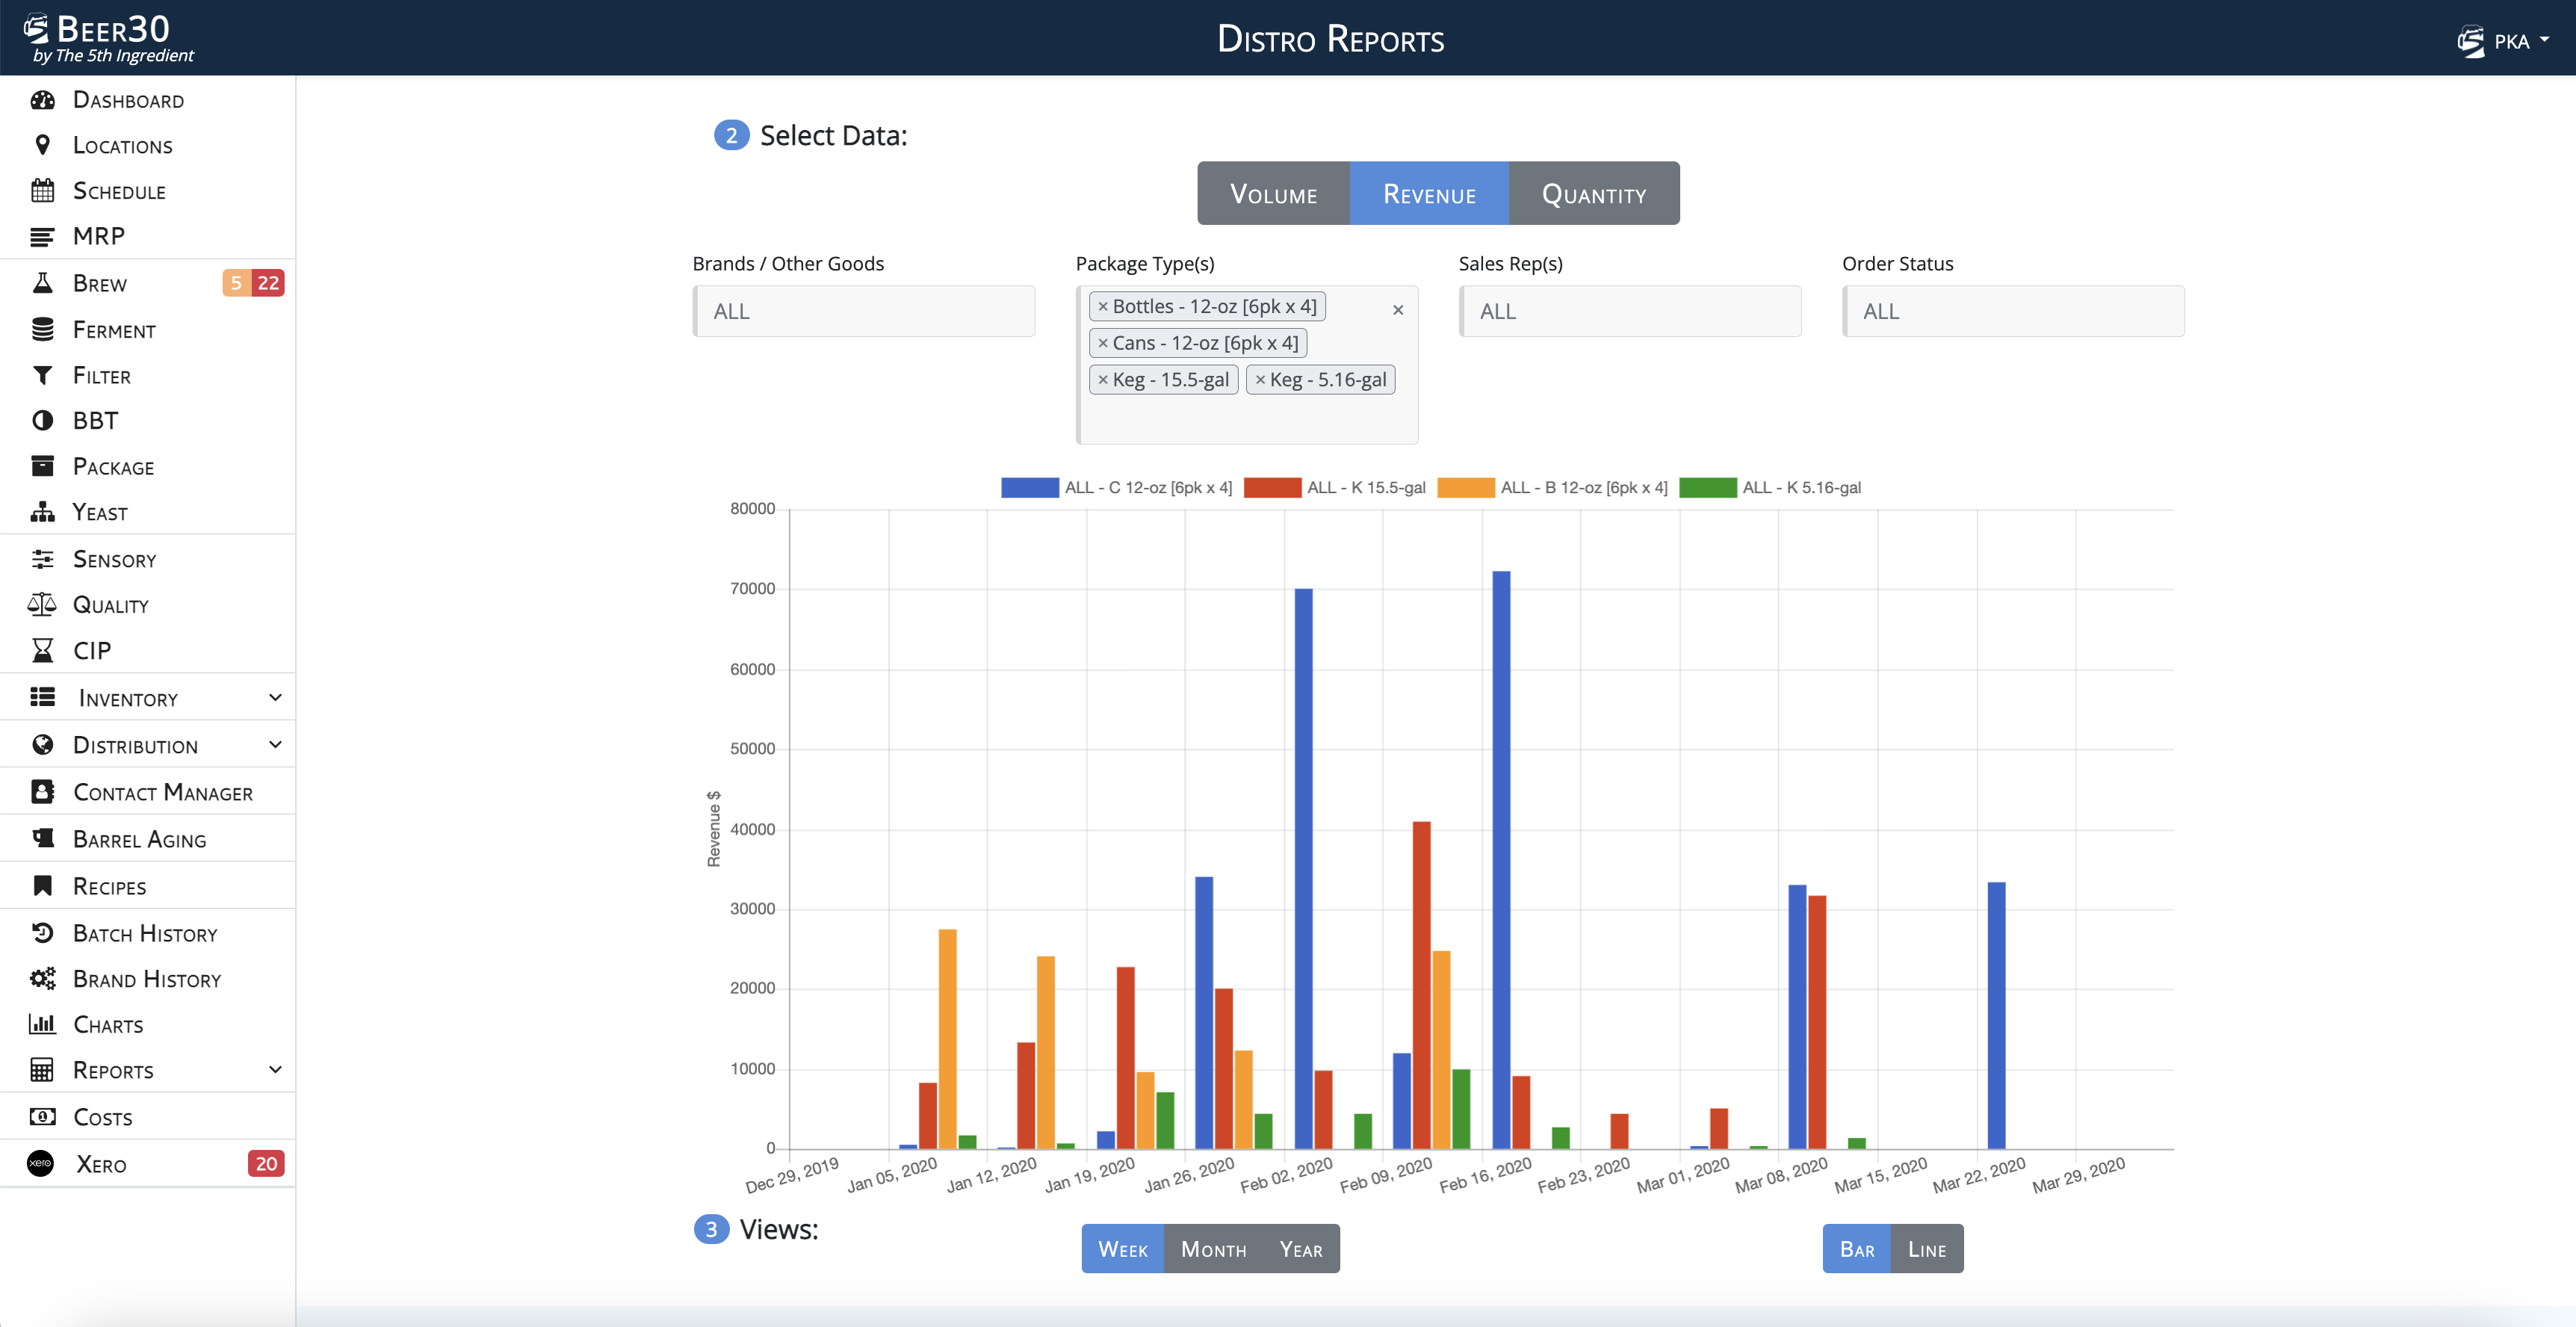This screenshot has height=1327, width=2576.
Task: Switch data to Volume
Action: [x=1273, y=194]
